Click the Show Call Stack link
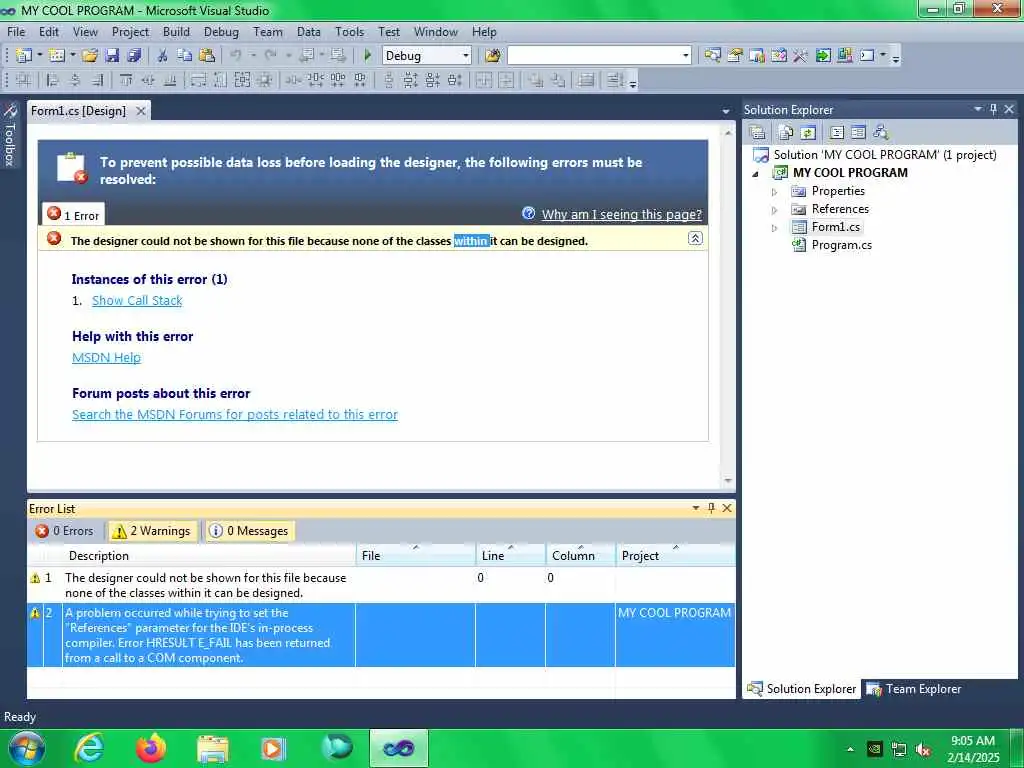The width and height of the screenshot is (1024, 768). 137,300
